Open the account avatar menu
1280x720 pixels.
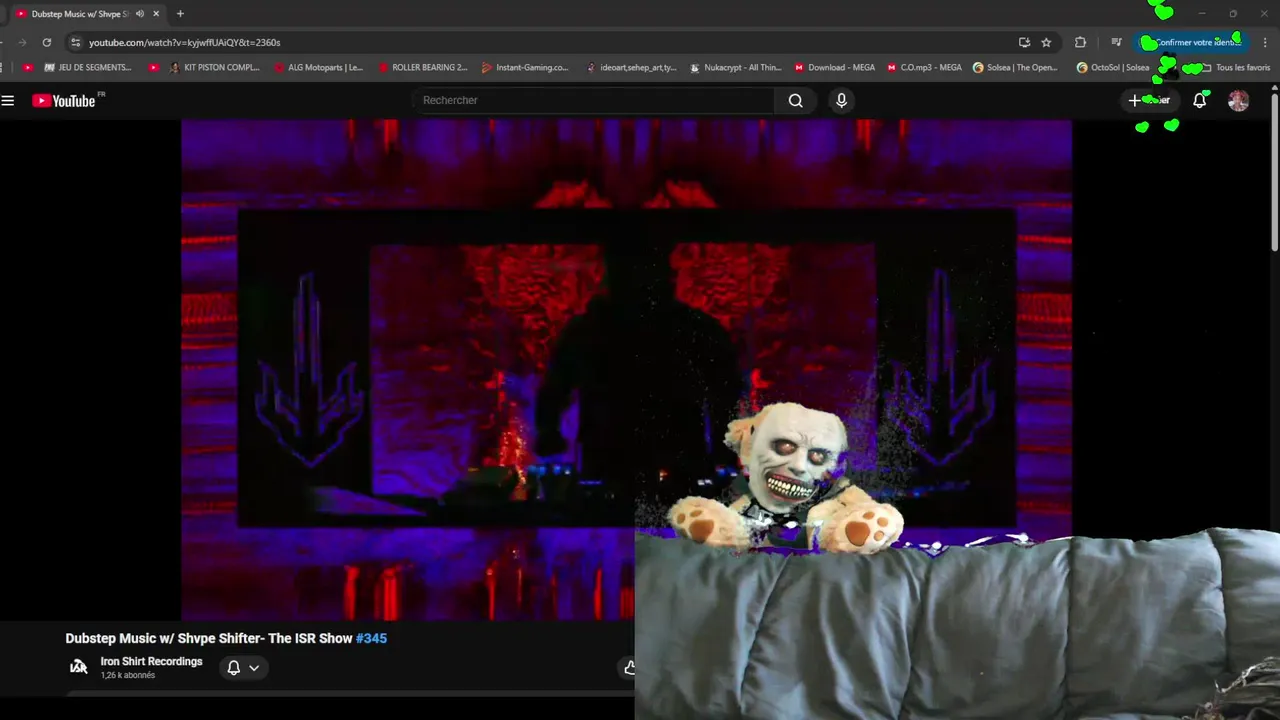(x=1238, y=100)
